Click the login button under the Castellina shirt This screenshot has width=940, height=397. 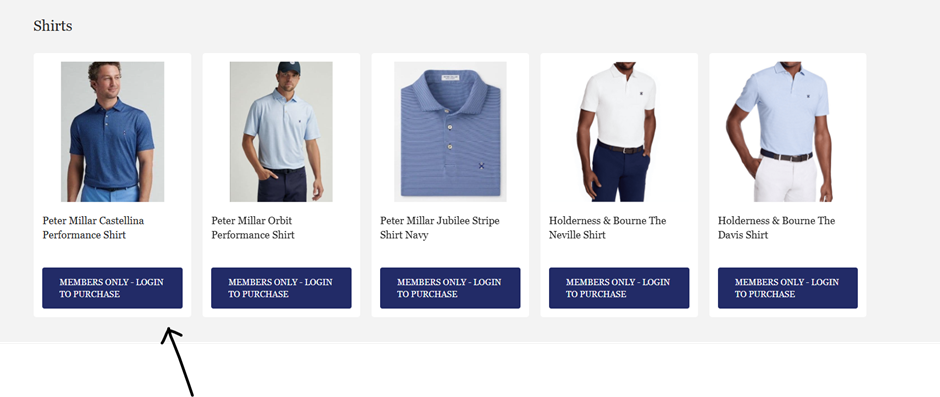[112, 288]
